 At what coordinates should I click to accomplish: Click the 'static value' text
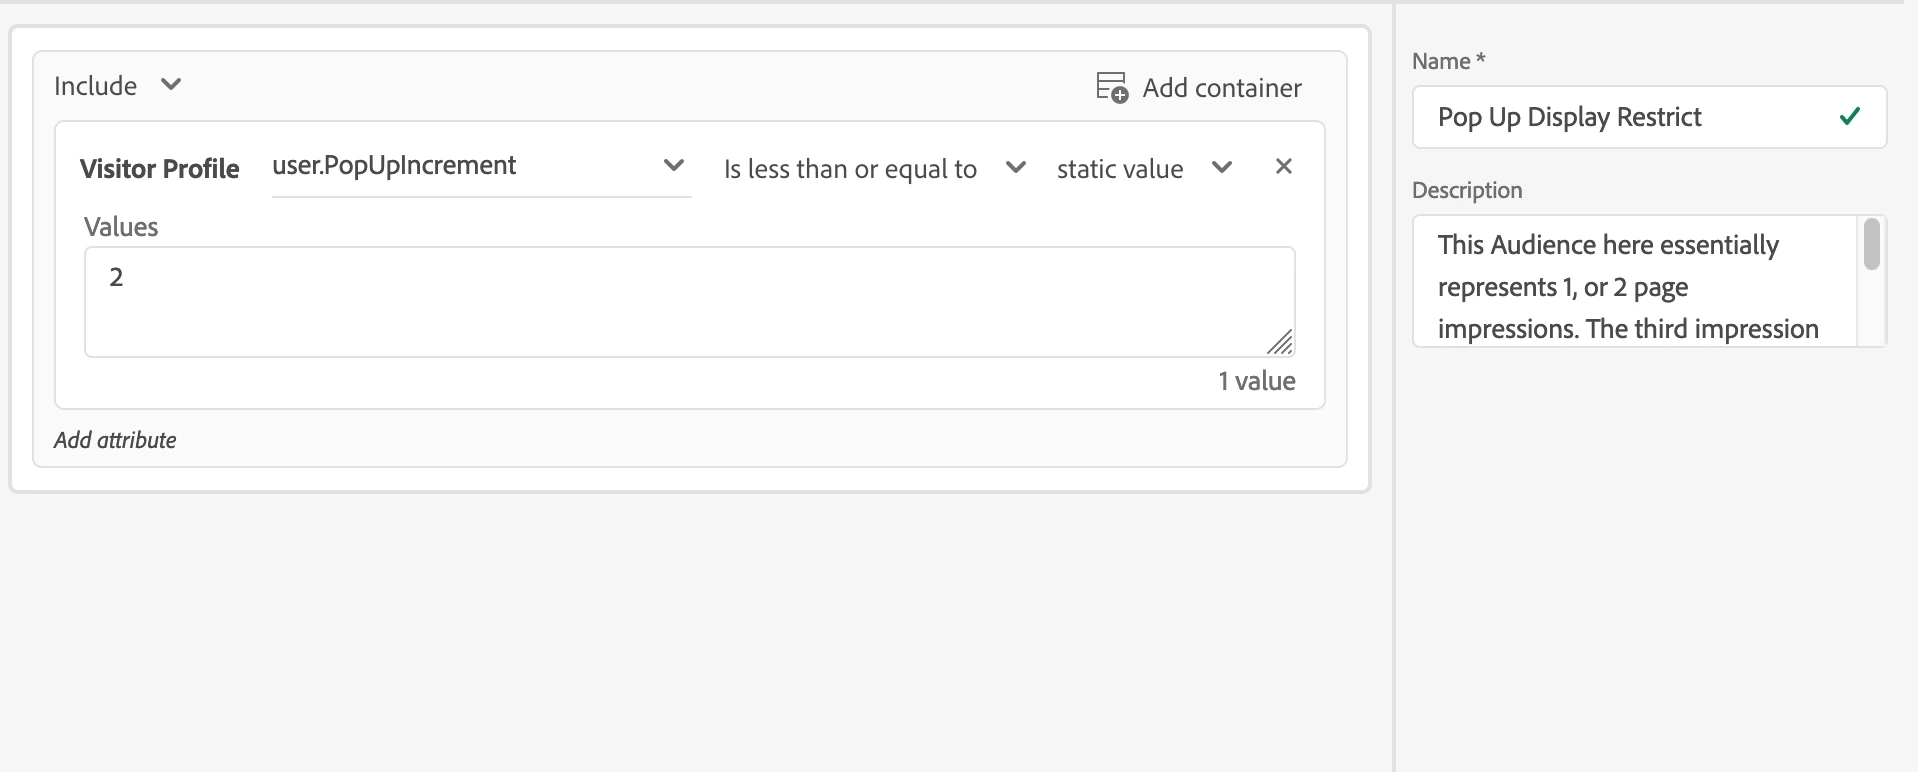click(x=1120, y=170)
